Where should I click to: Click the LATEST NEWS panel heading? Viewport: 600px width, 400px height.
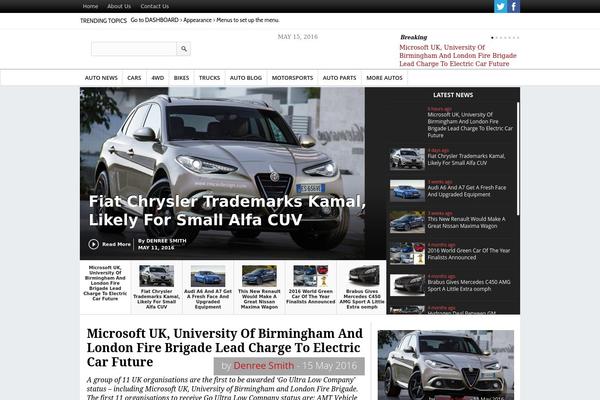[453, 95]
